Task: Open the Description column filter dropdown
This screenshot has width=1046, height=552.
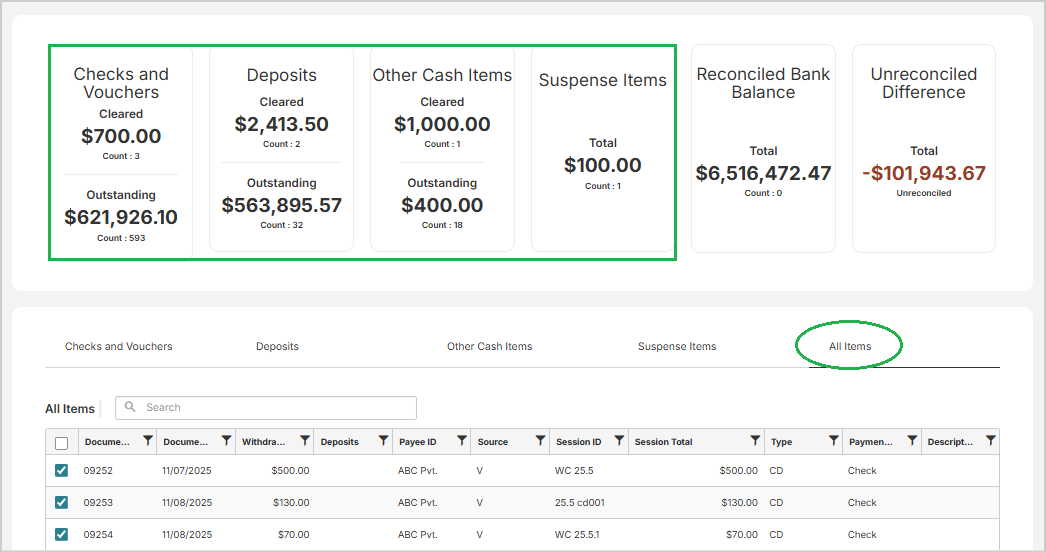Action: pos(990,441)
